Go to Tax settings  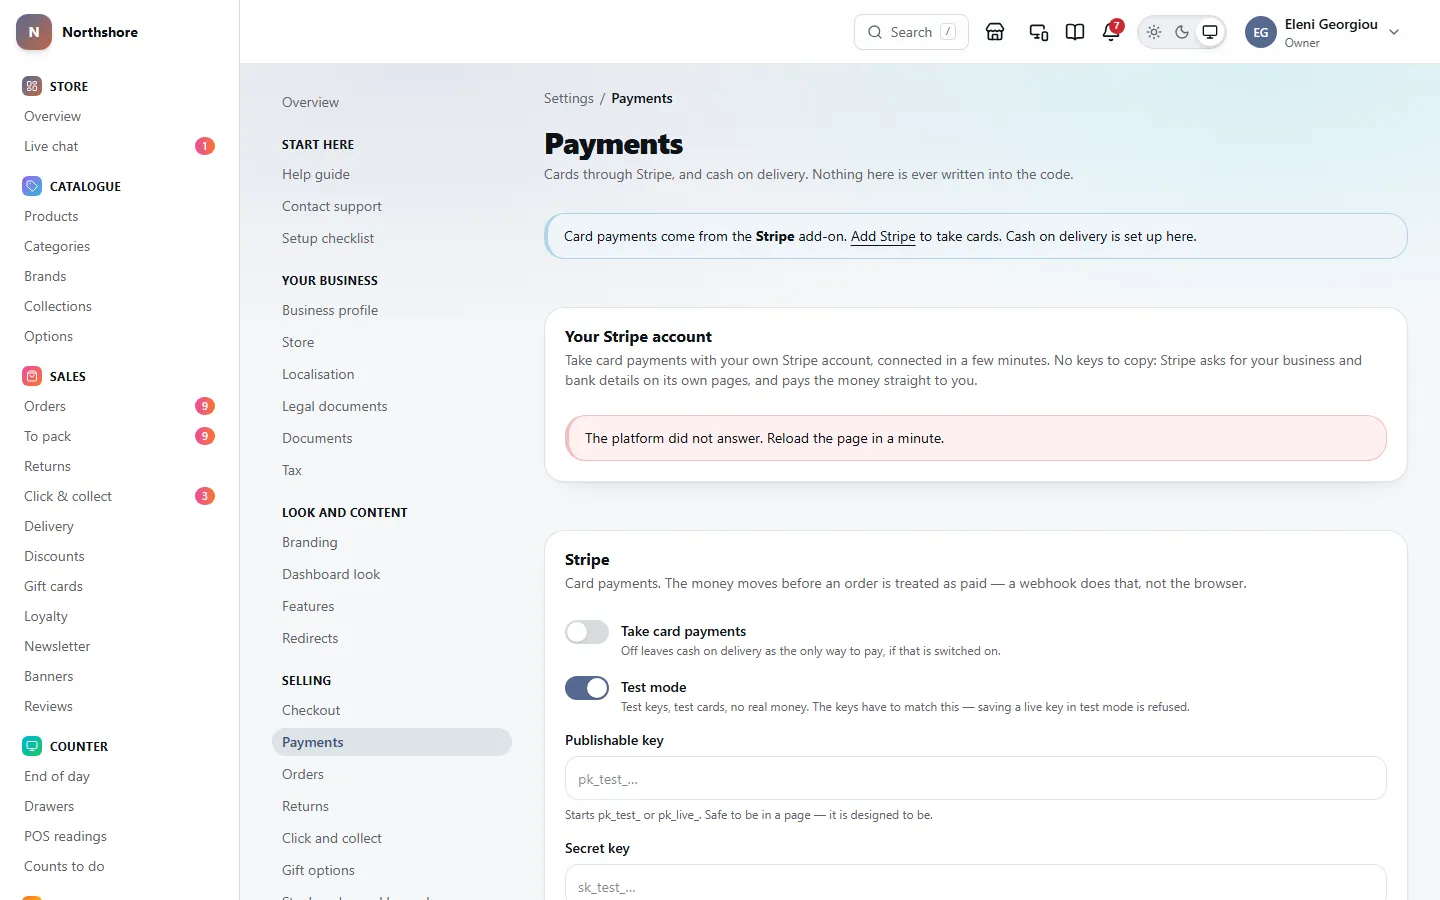coord(392,470)
